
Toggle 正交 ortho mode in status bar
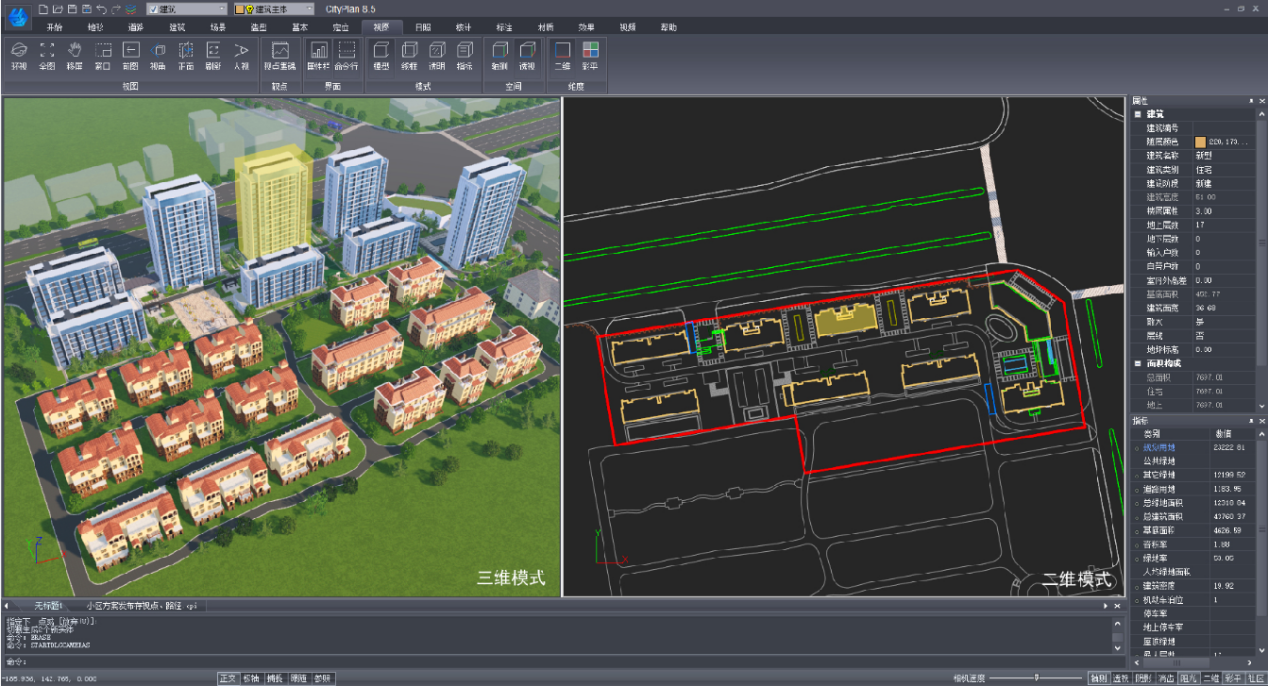pos(230,679)
